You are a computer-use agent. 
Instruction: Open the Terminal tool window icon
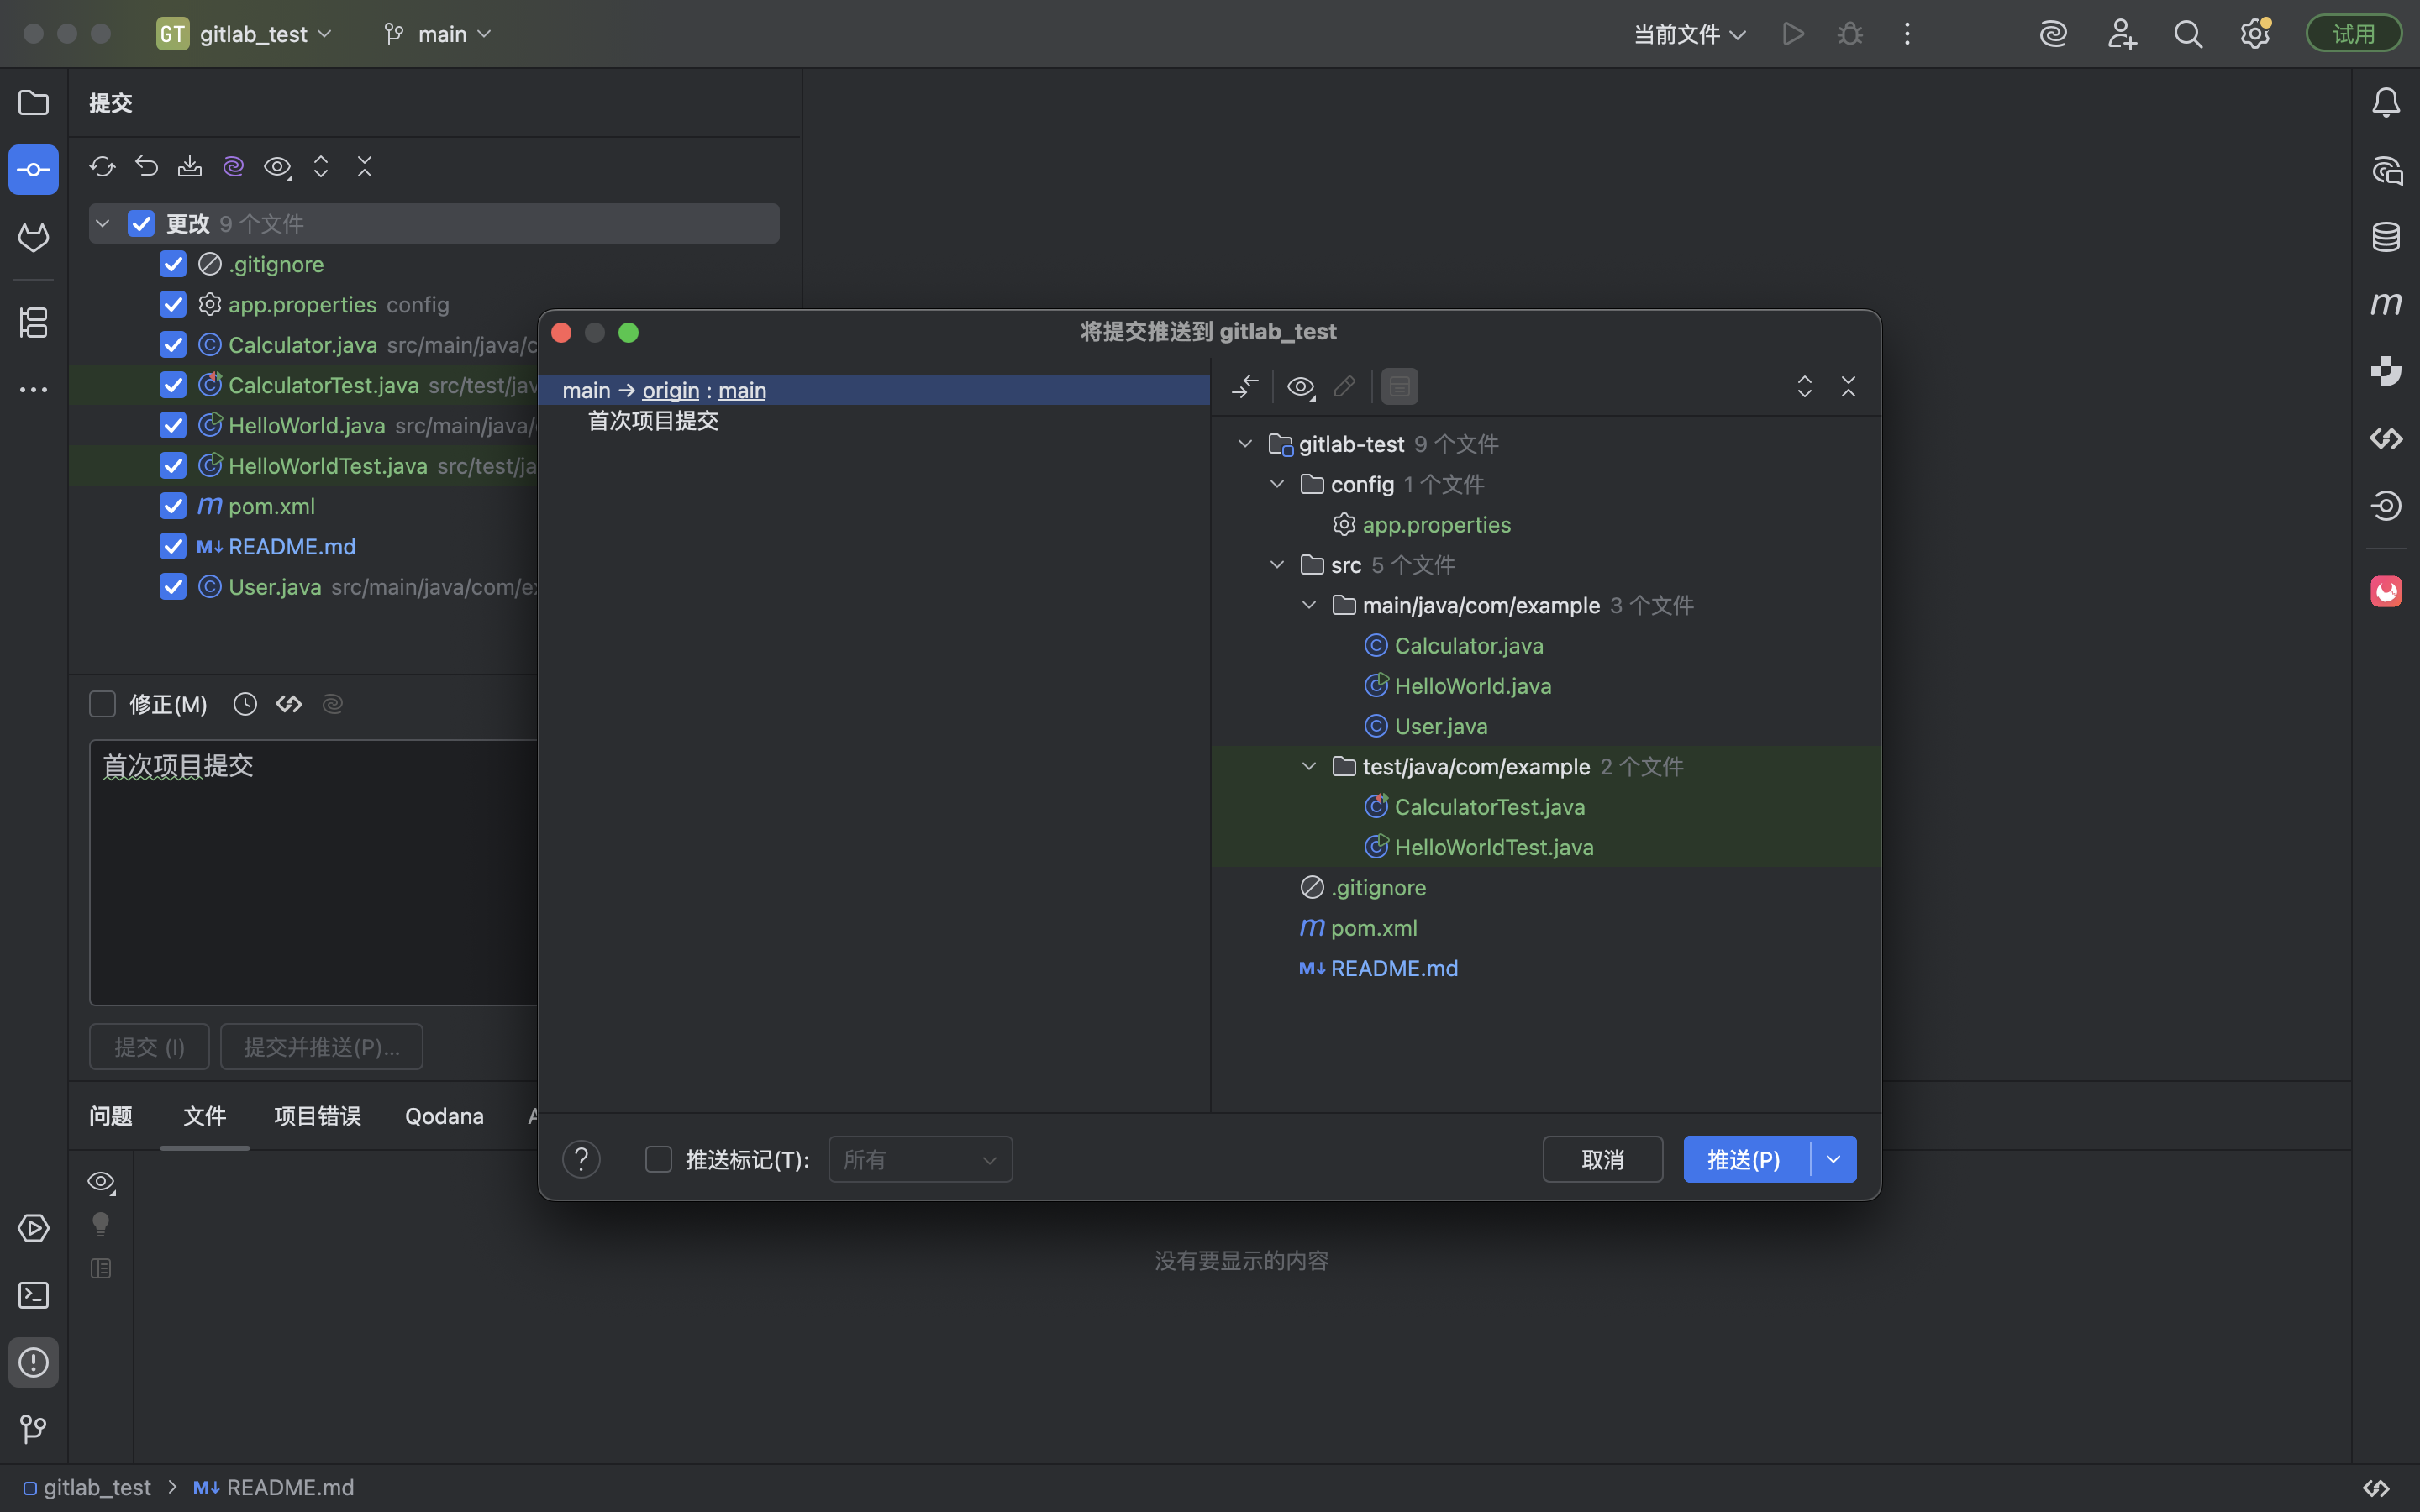tap(33, 1295)
